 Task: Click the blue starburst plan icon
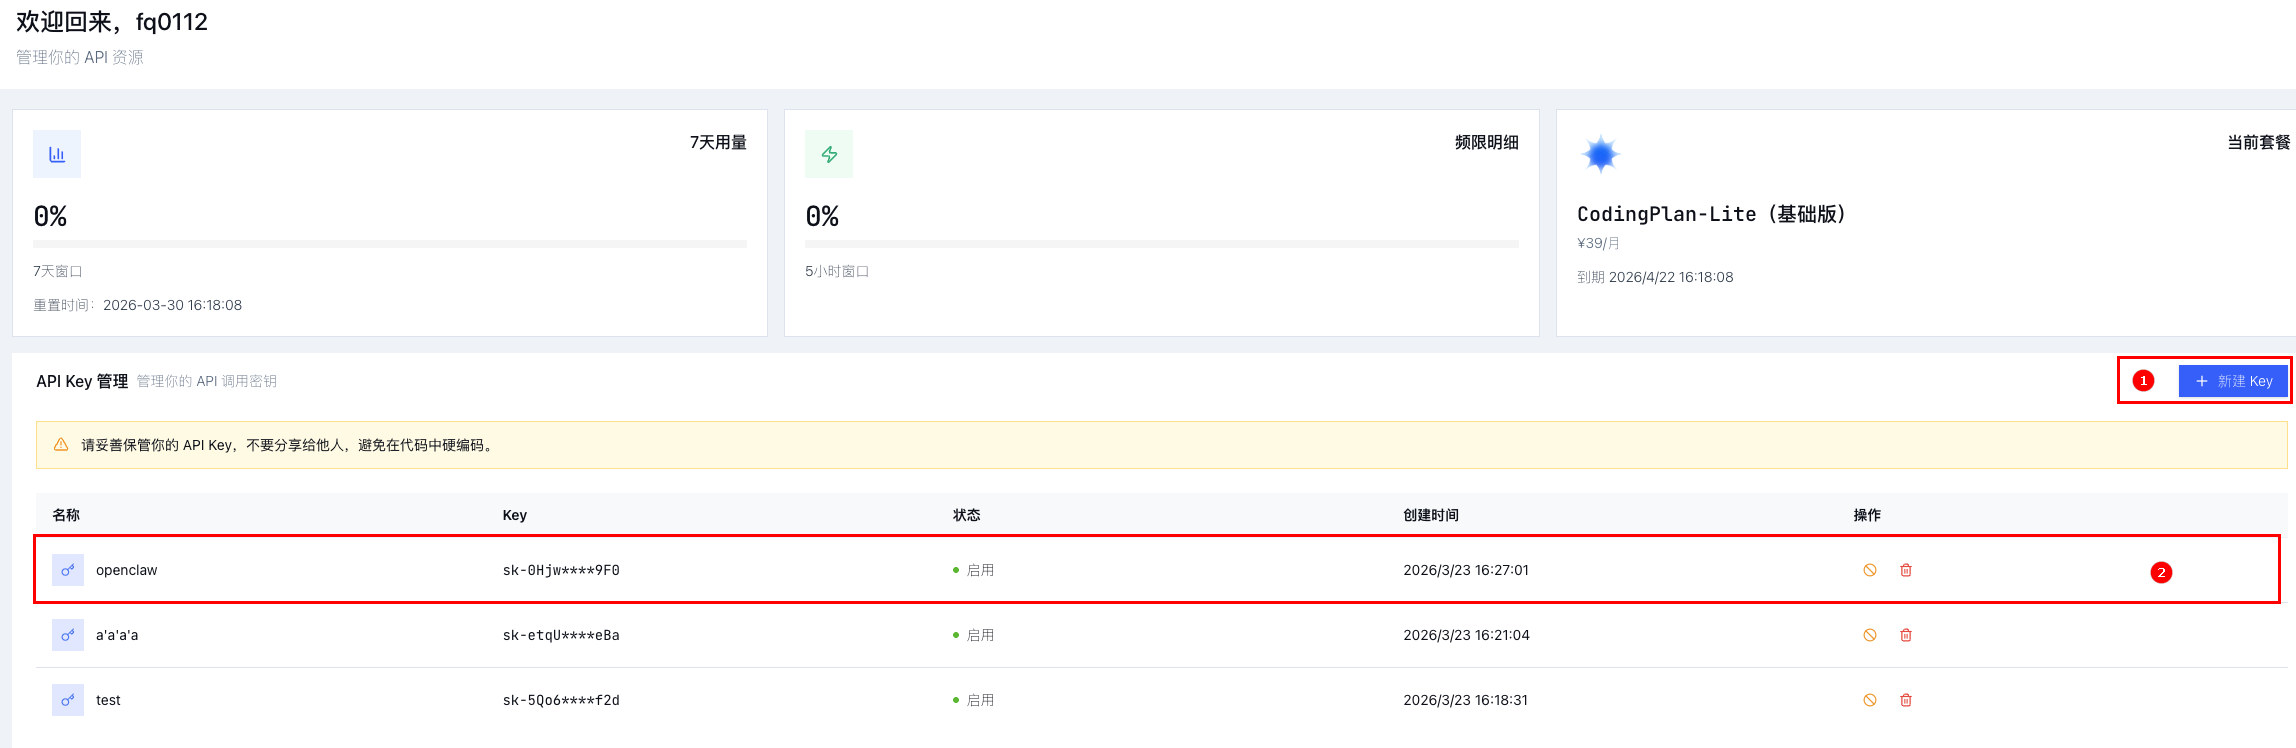[1600, 155]
